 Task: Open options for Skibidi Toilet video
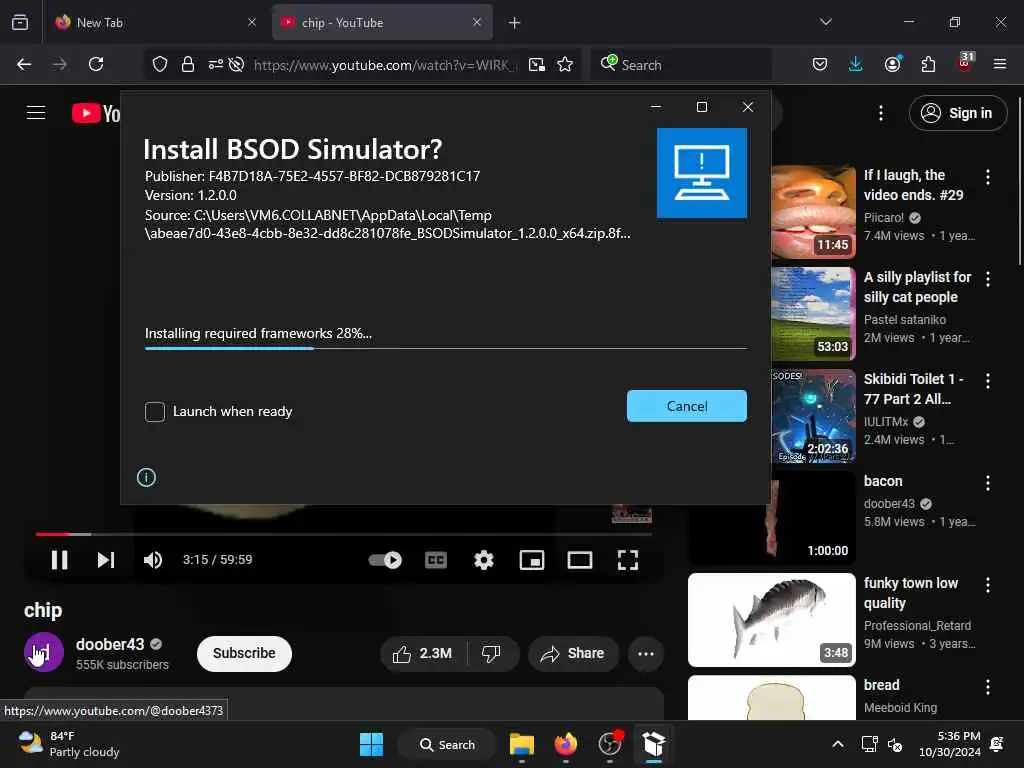[x=987, y=381]
